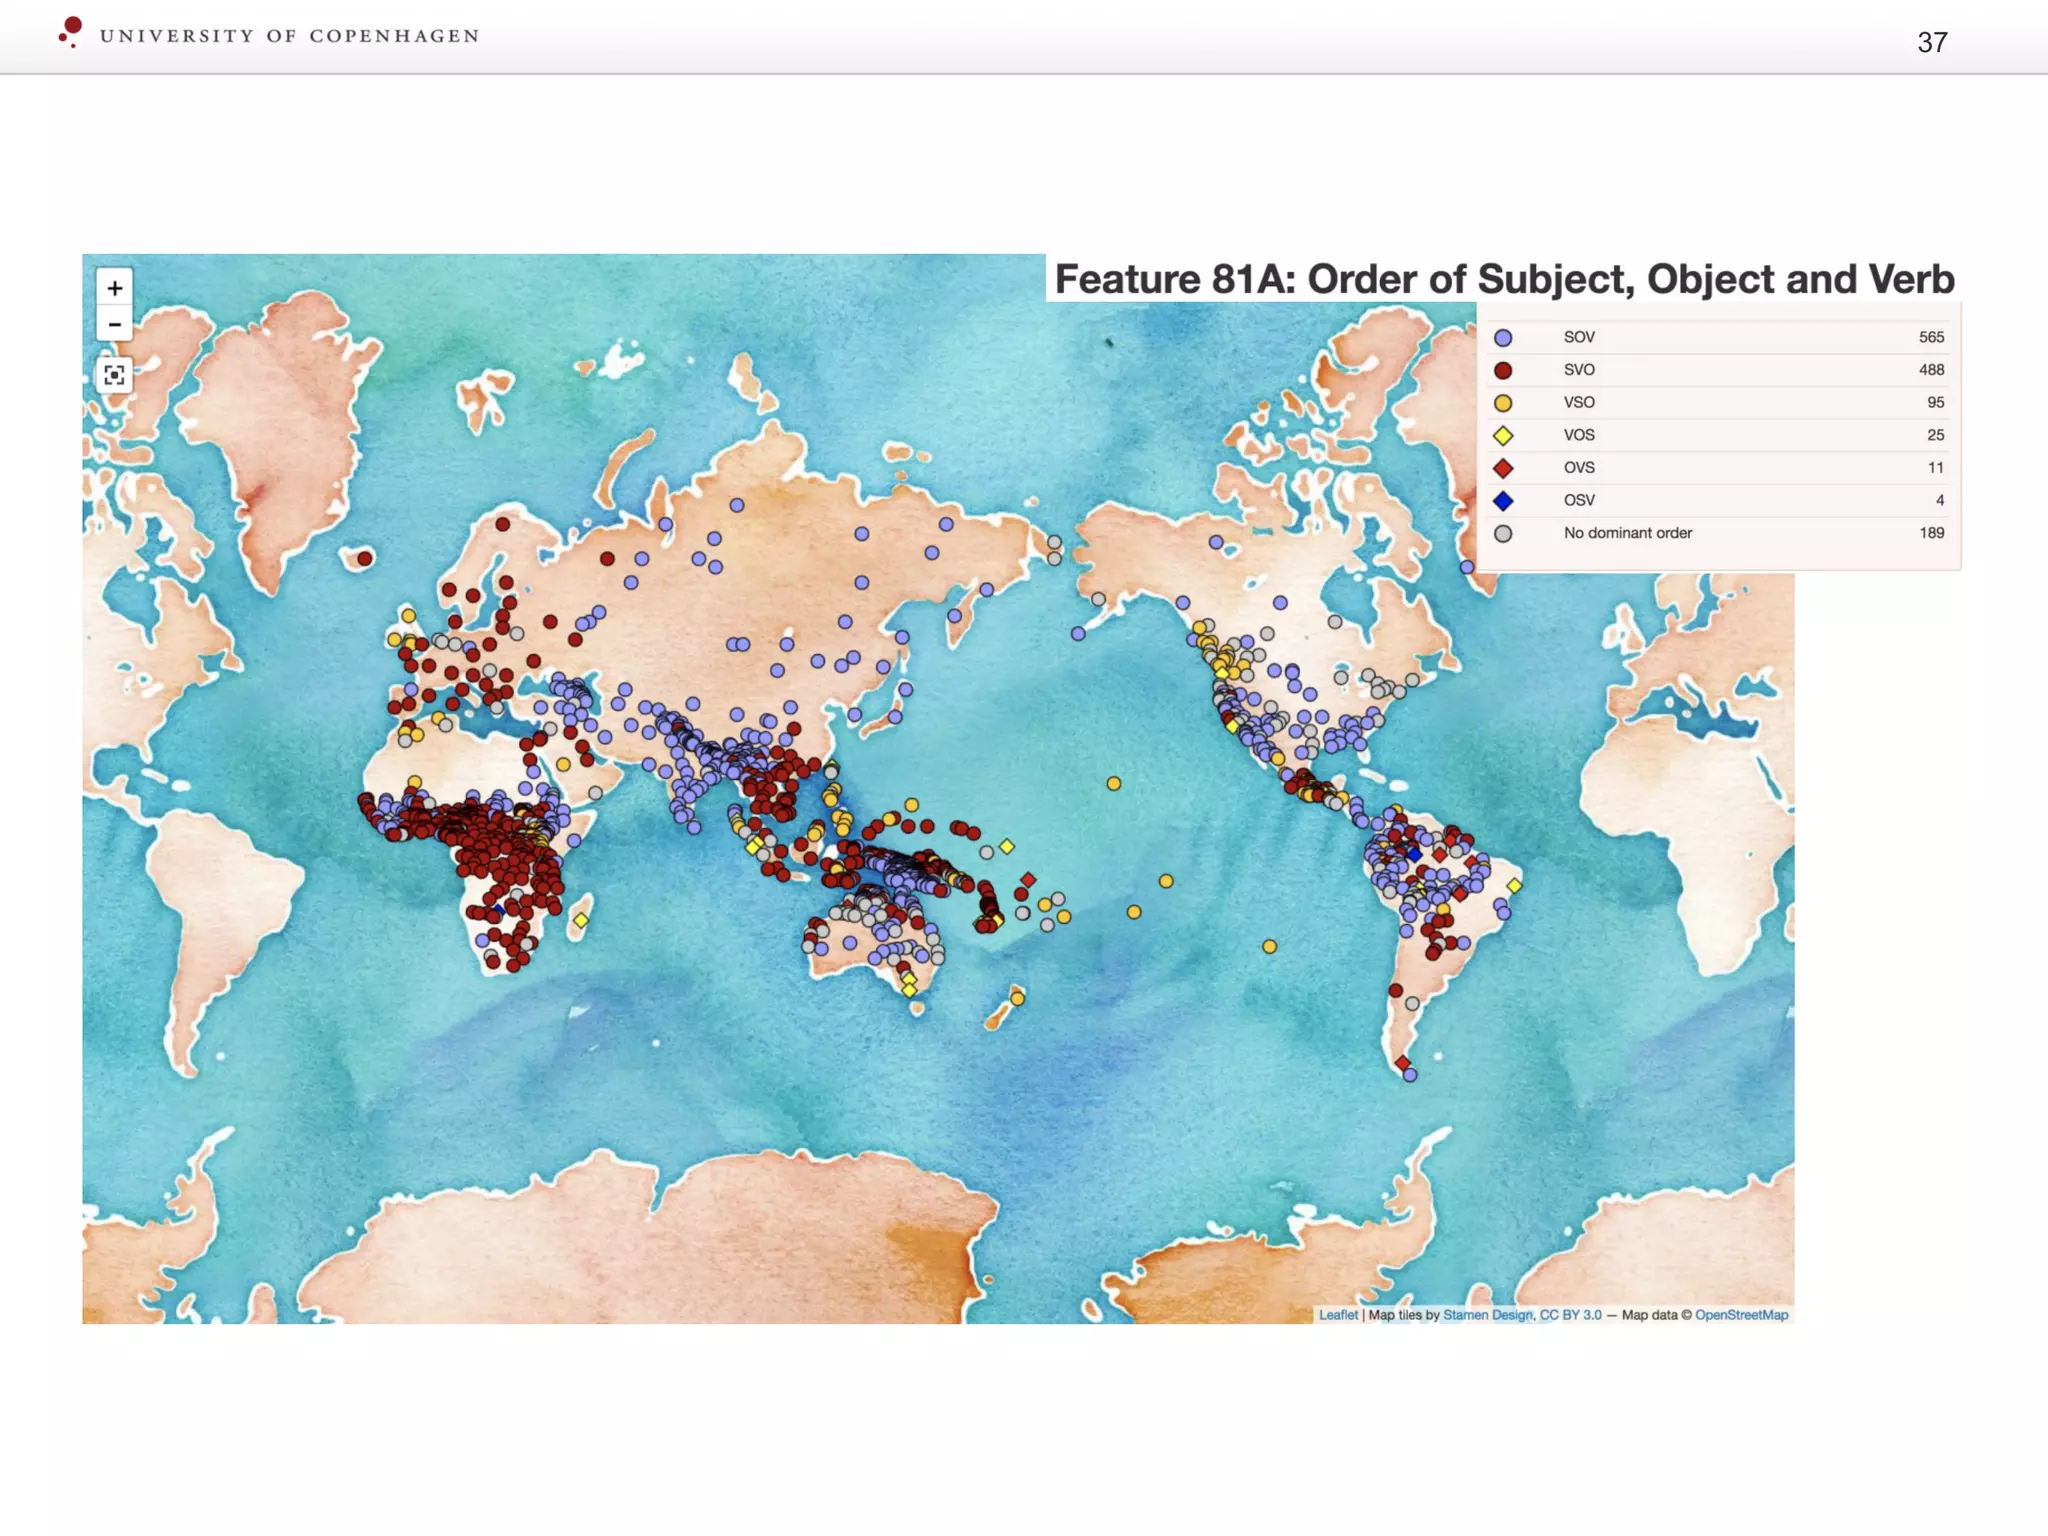Open the Leaflet attribution link
Image resolution: width=2048 pixels, height=1536 pixels.
1338,1315
